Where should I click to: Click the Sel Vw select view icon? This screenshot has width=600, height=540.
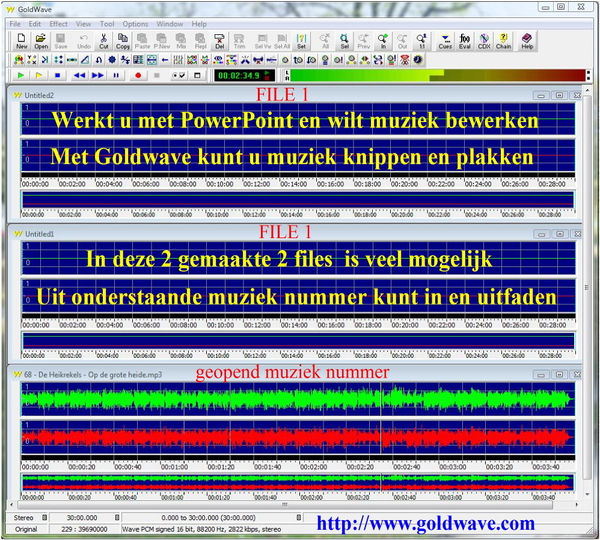(x=262, y=41)
